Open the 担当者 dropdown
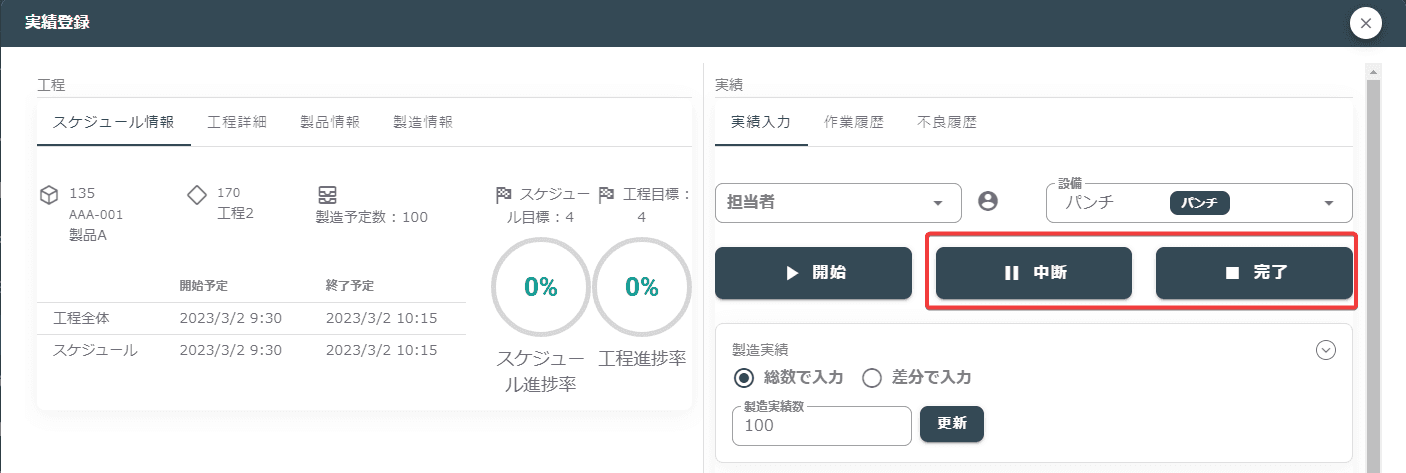The image size is (1406, 473). (x=838, y=203)
